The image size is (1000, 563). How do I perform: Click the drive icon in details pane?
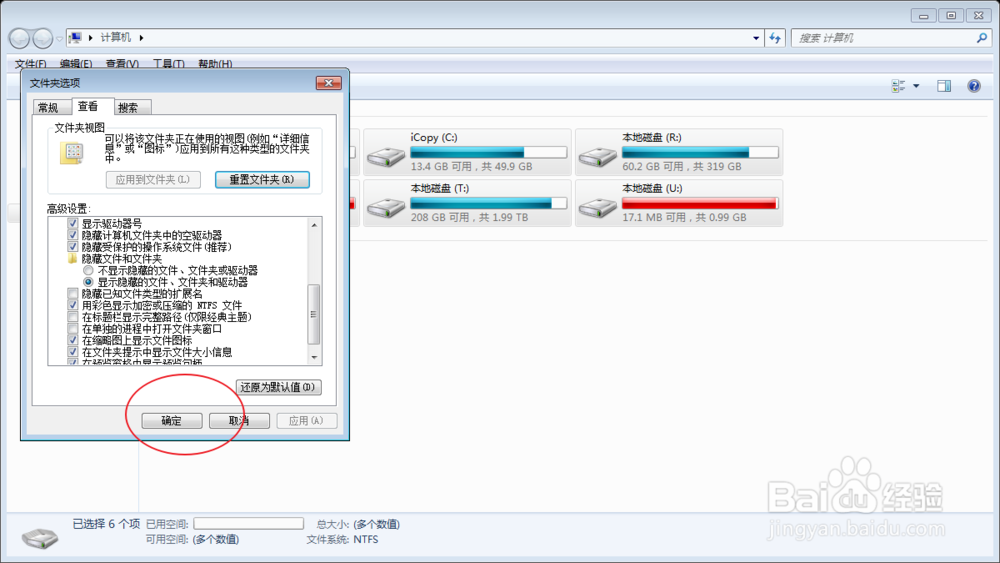(40, 537)
